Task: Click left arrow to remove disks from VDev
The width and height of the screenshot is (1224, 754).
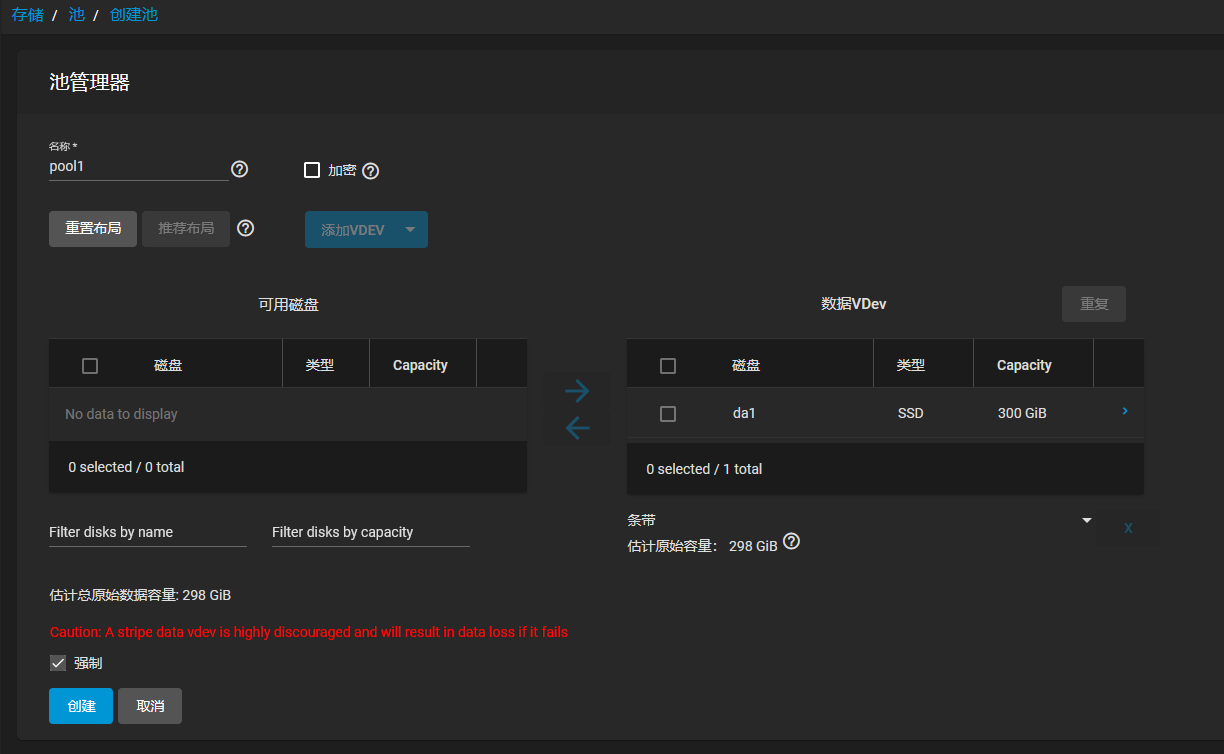Action: 577,428
